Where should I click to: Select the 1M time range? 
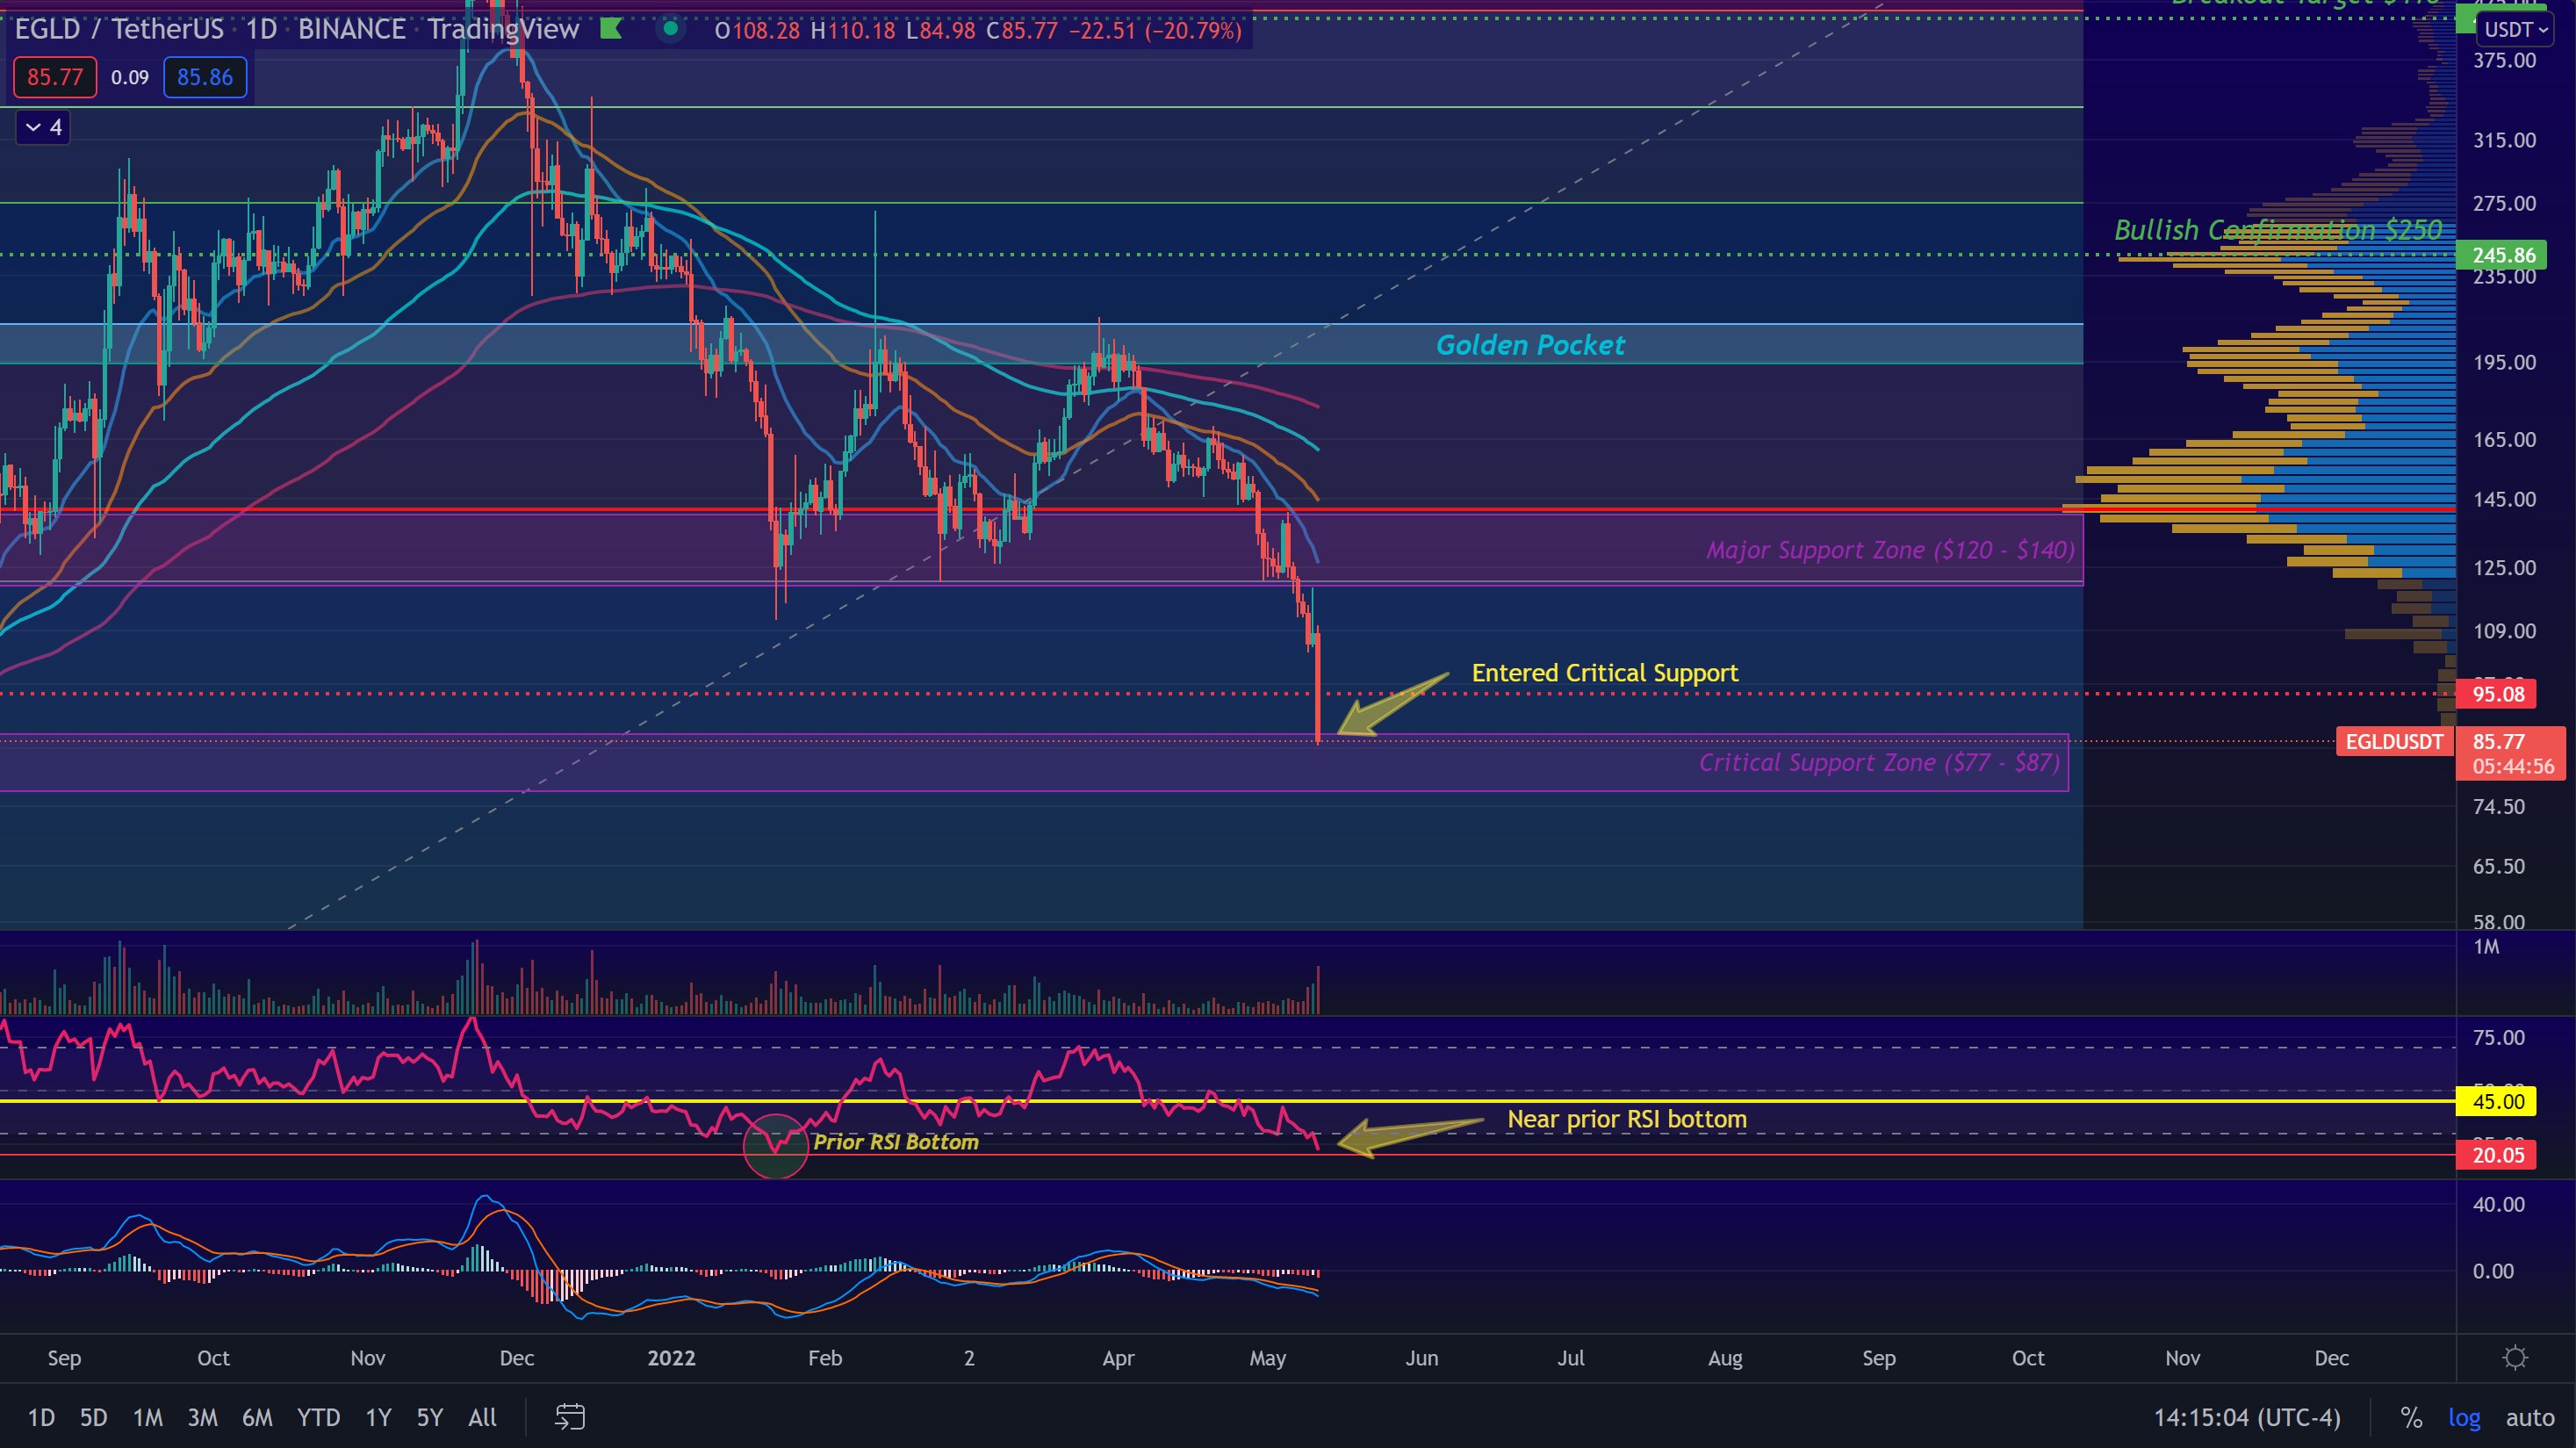[148, 1417]
